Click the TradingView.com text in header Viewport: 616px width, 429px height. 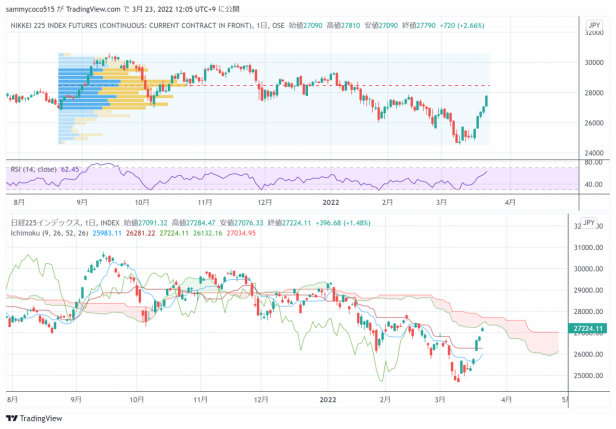pos(93,9)
